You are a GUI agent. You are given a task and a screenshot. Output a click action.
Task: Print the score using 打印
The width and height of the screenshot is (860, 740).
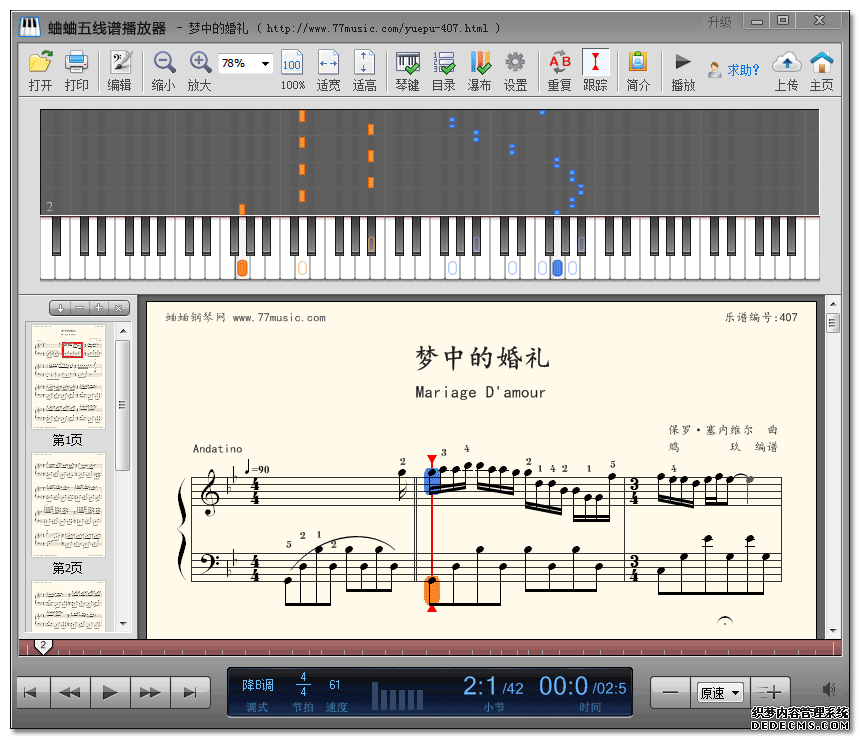[76, 70]
